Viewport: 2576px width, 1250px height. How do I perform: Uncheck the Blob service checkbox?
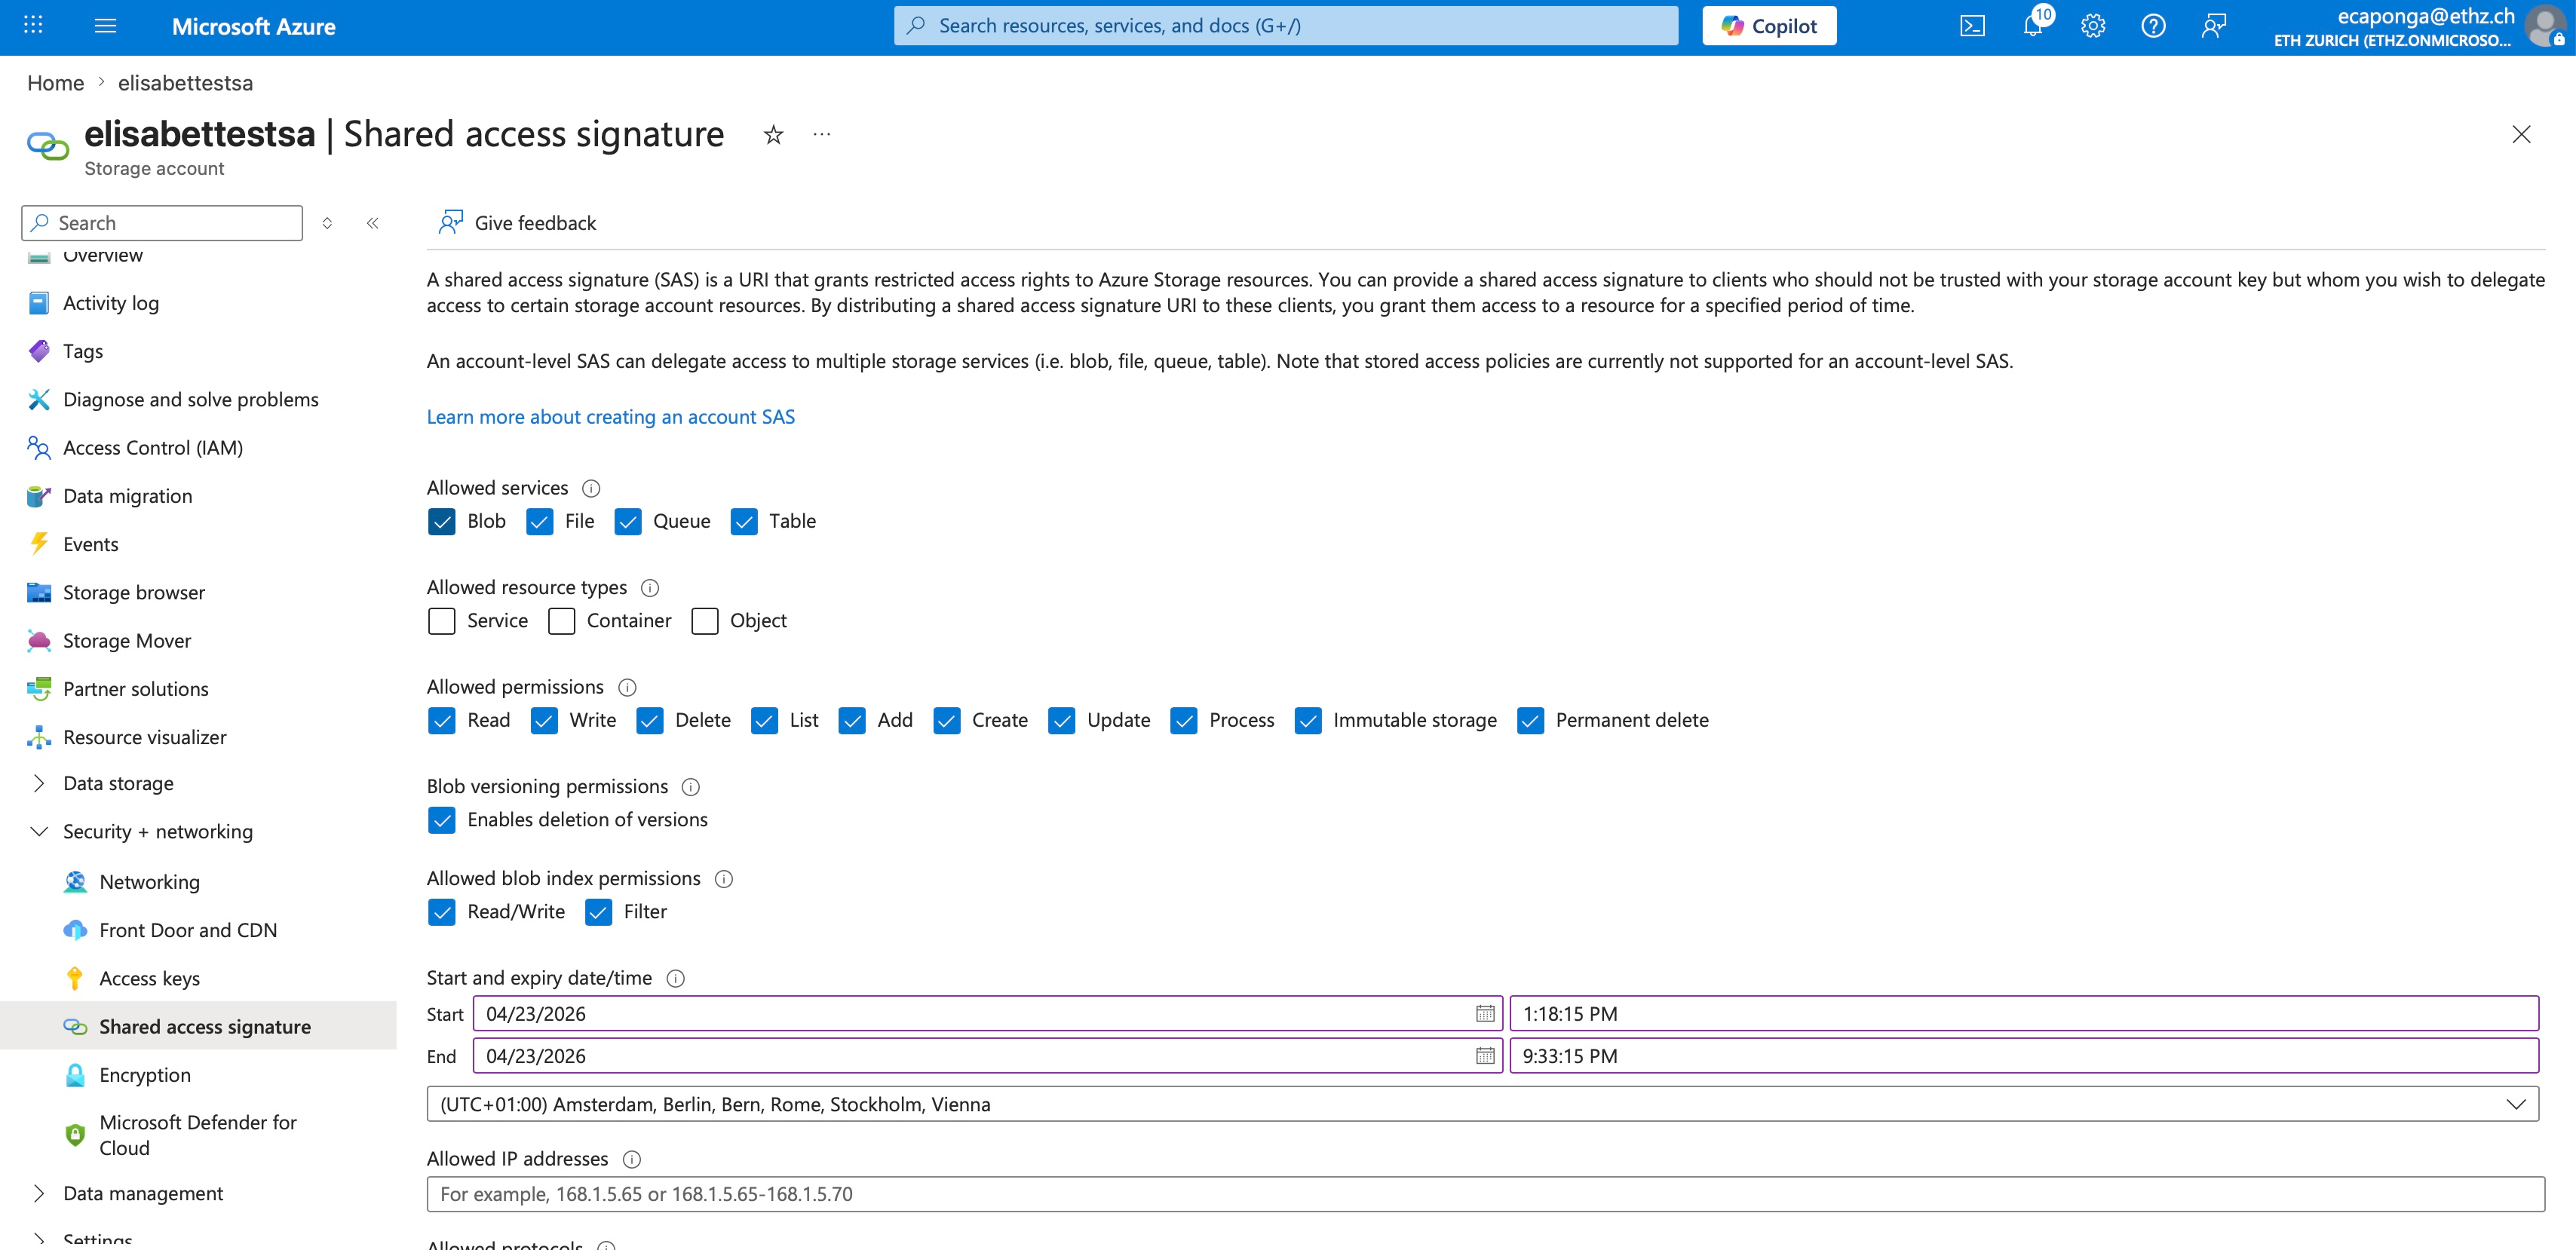pos(441,521)
